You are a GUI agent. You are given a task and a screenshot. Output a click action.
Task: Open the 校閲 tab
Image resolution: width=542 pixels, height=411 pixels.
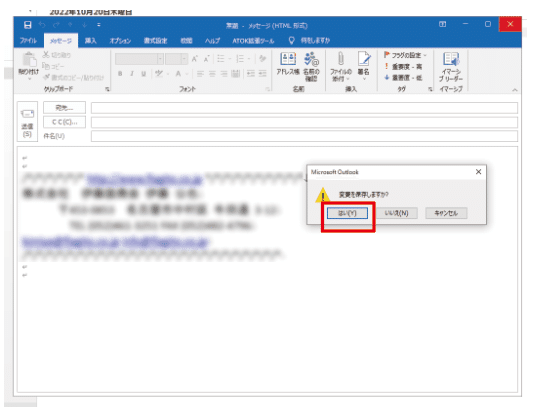(x=186, y=41)
